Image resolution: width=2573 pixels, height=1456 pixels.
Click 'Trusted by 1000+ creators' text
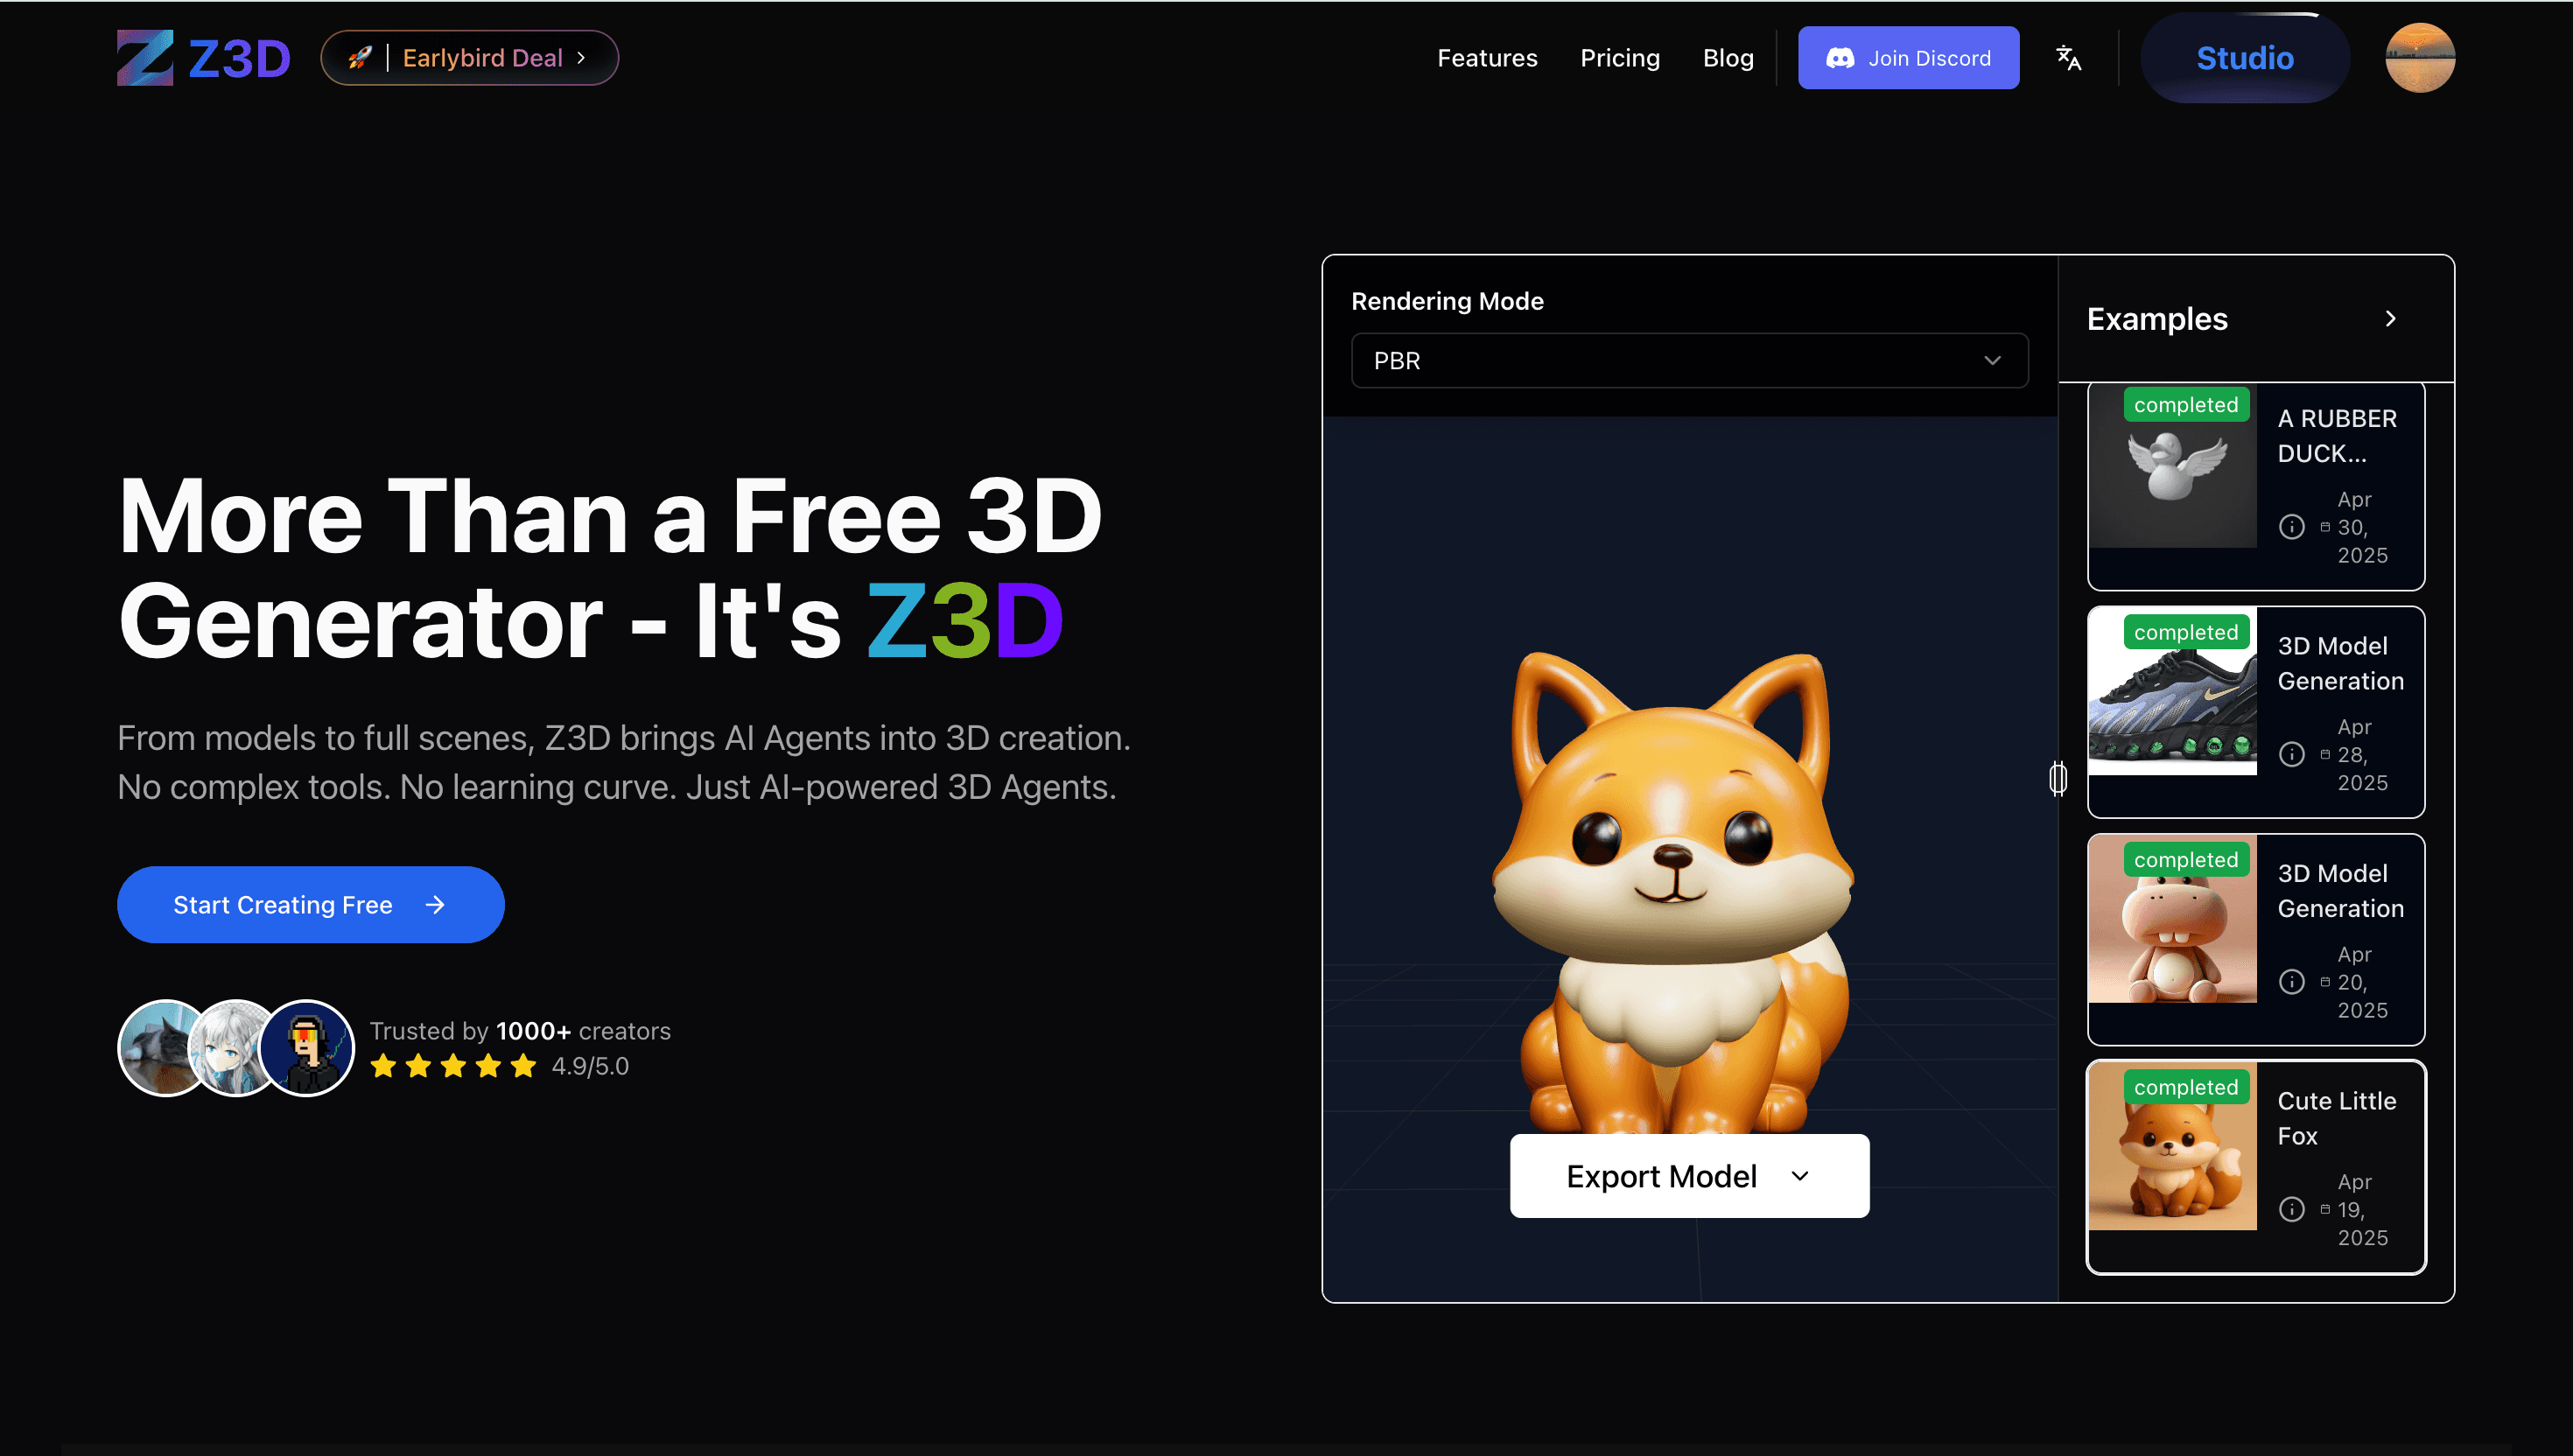tap(520, 1031)
